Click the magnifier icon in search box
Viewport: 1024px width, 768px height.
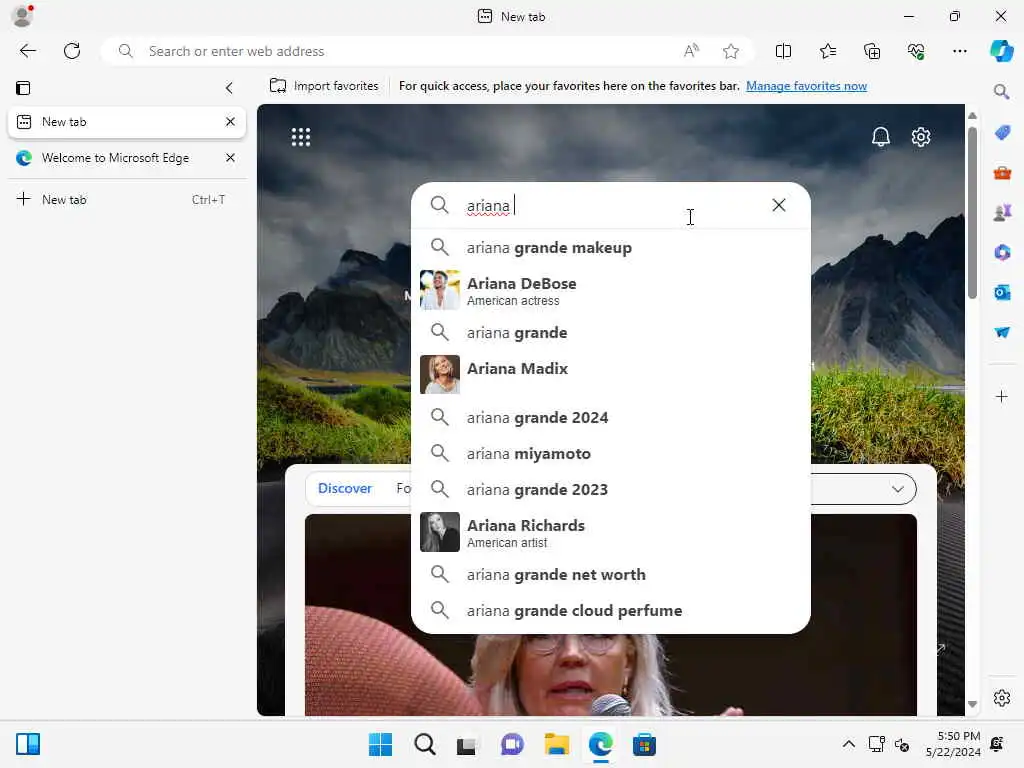point(440,205)
